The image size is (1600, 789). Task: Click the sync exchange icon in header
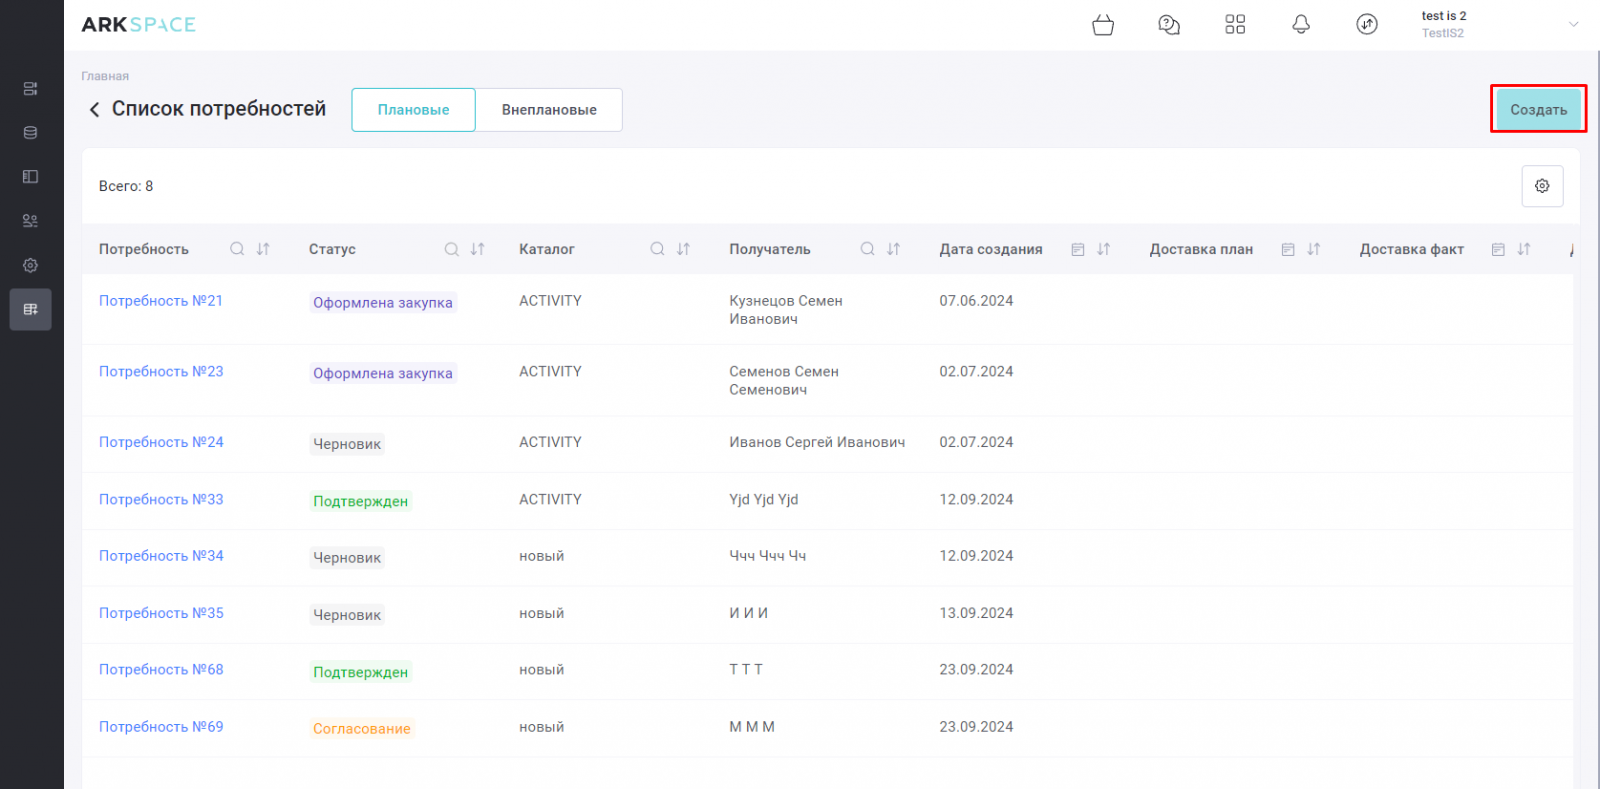(x=1367, y=25)
